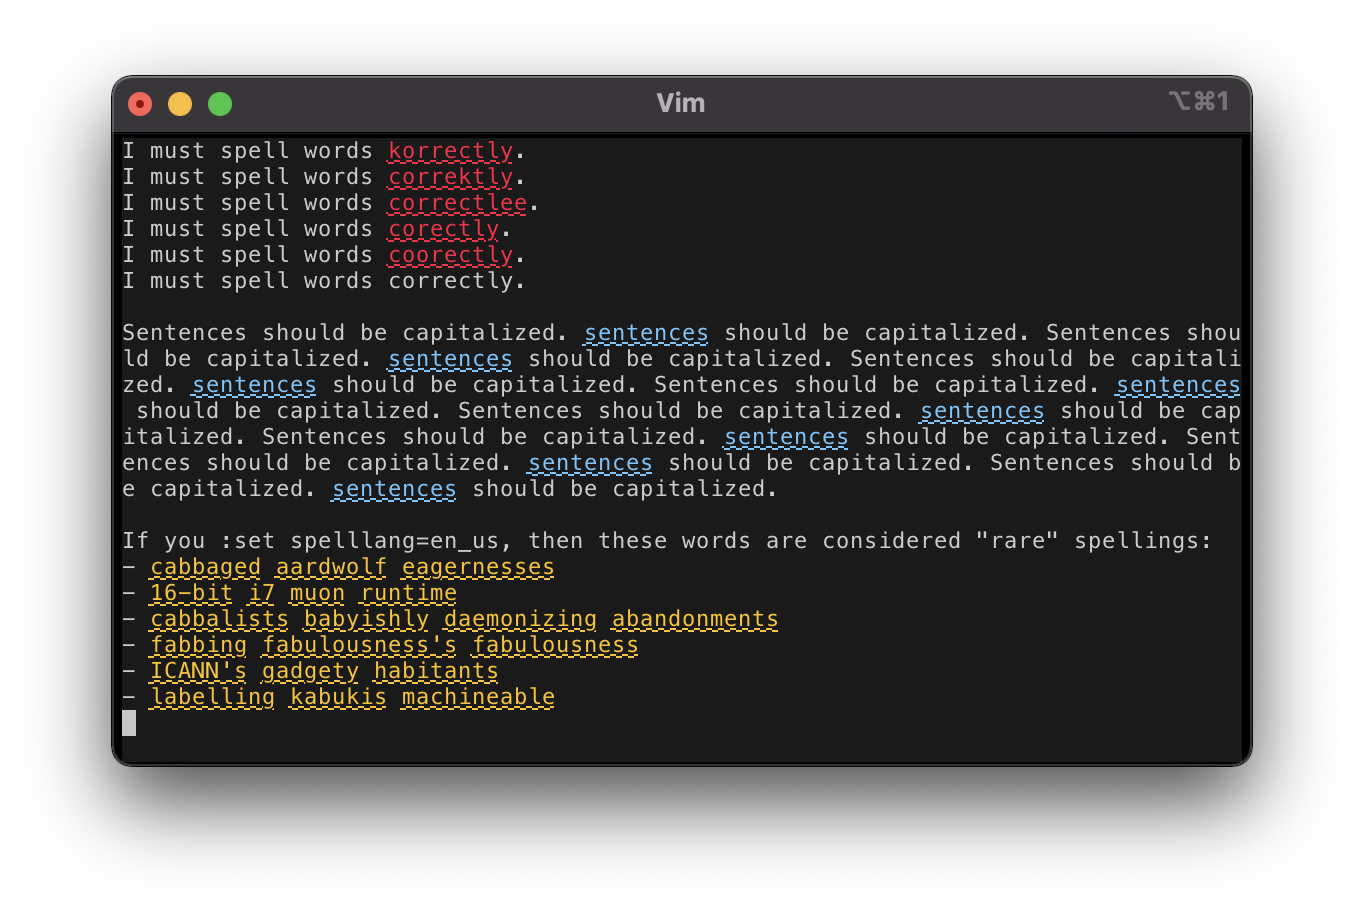Click the rare word "aardwolf"
This screenshot has height=914, width=1364.
click(x=330, y=567)
